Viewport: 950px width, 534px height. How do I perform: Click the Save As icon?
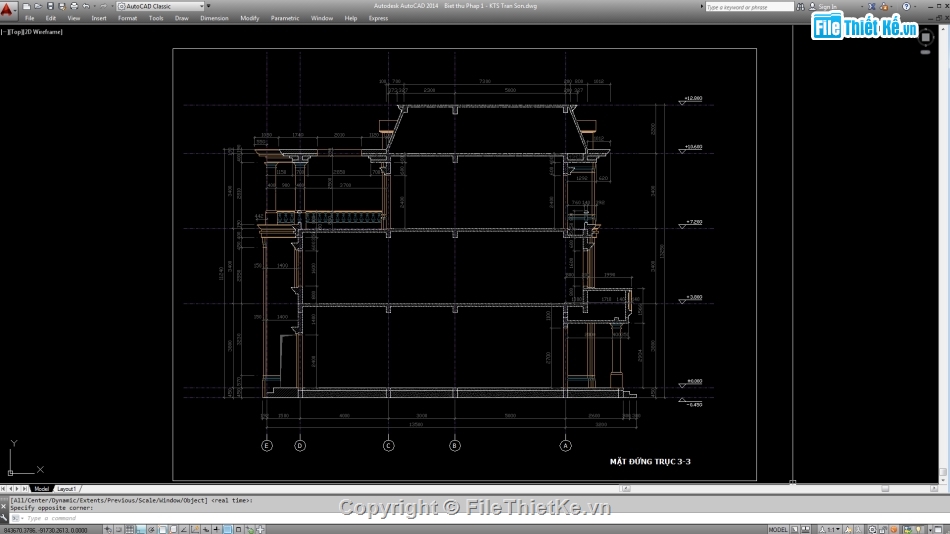pos(62,6)
